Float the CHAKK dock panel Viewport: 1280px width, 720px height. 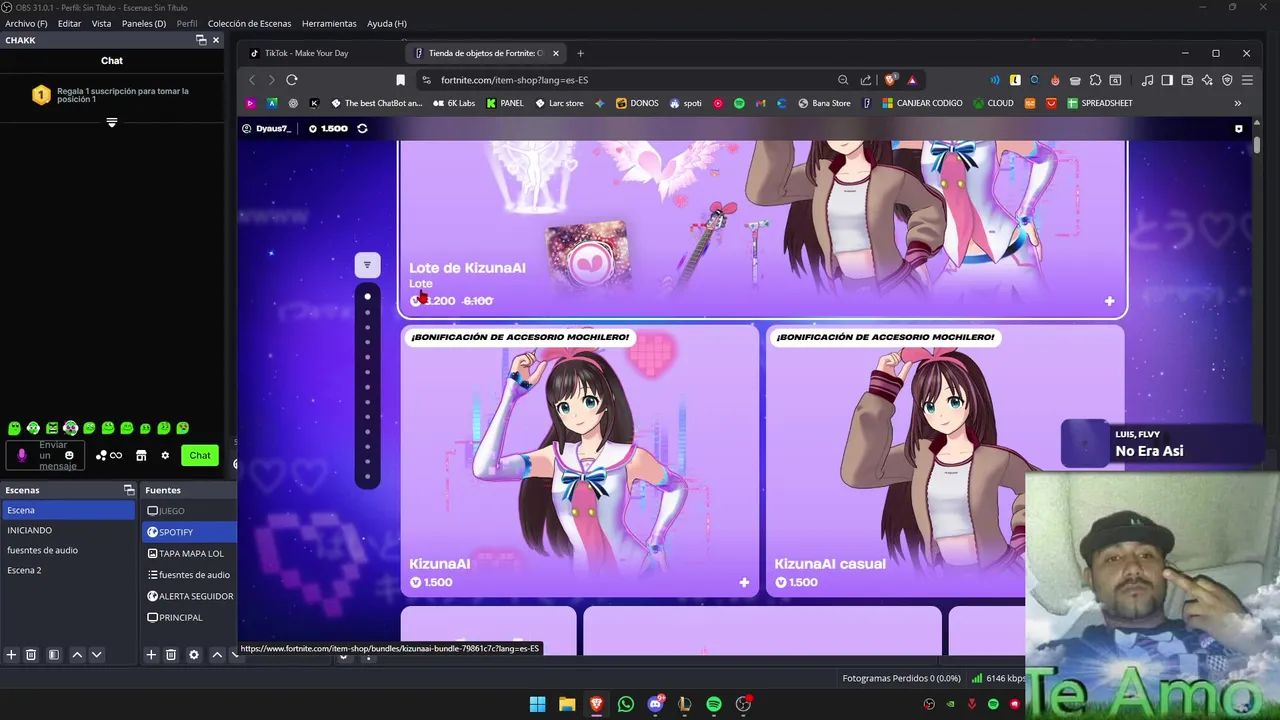tap(201, 40)
